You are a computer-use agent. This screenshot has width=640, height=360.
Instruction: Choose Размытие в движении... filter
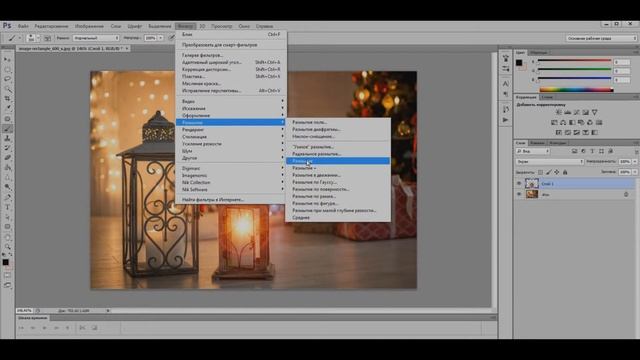316,175
